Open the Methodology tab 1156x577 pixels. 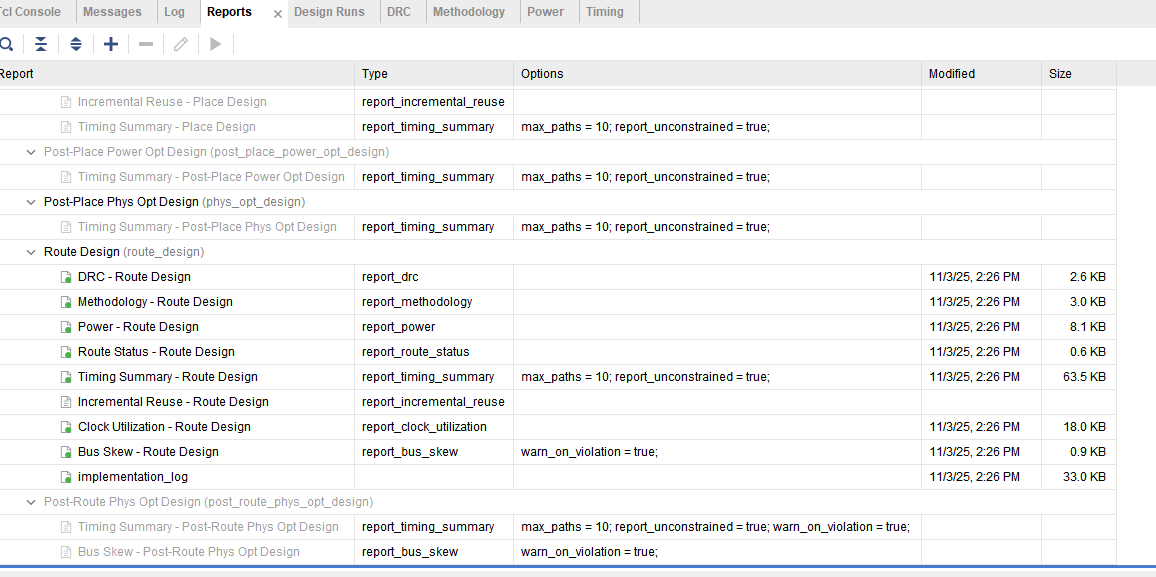point(469,12)
